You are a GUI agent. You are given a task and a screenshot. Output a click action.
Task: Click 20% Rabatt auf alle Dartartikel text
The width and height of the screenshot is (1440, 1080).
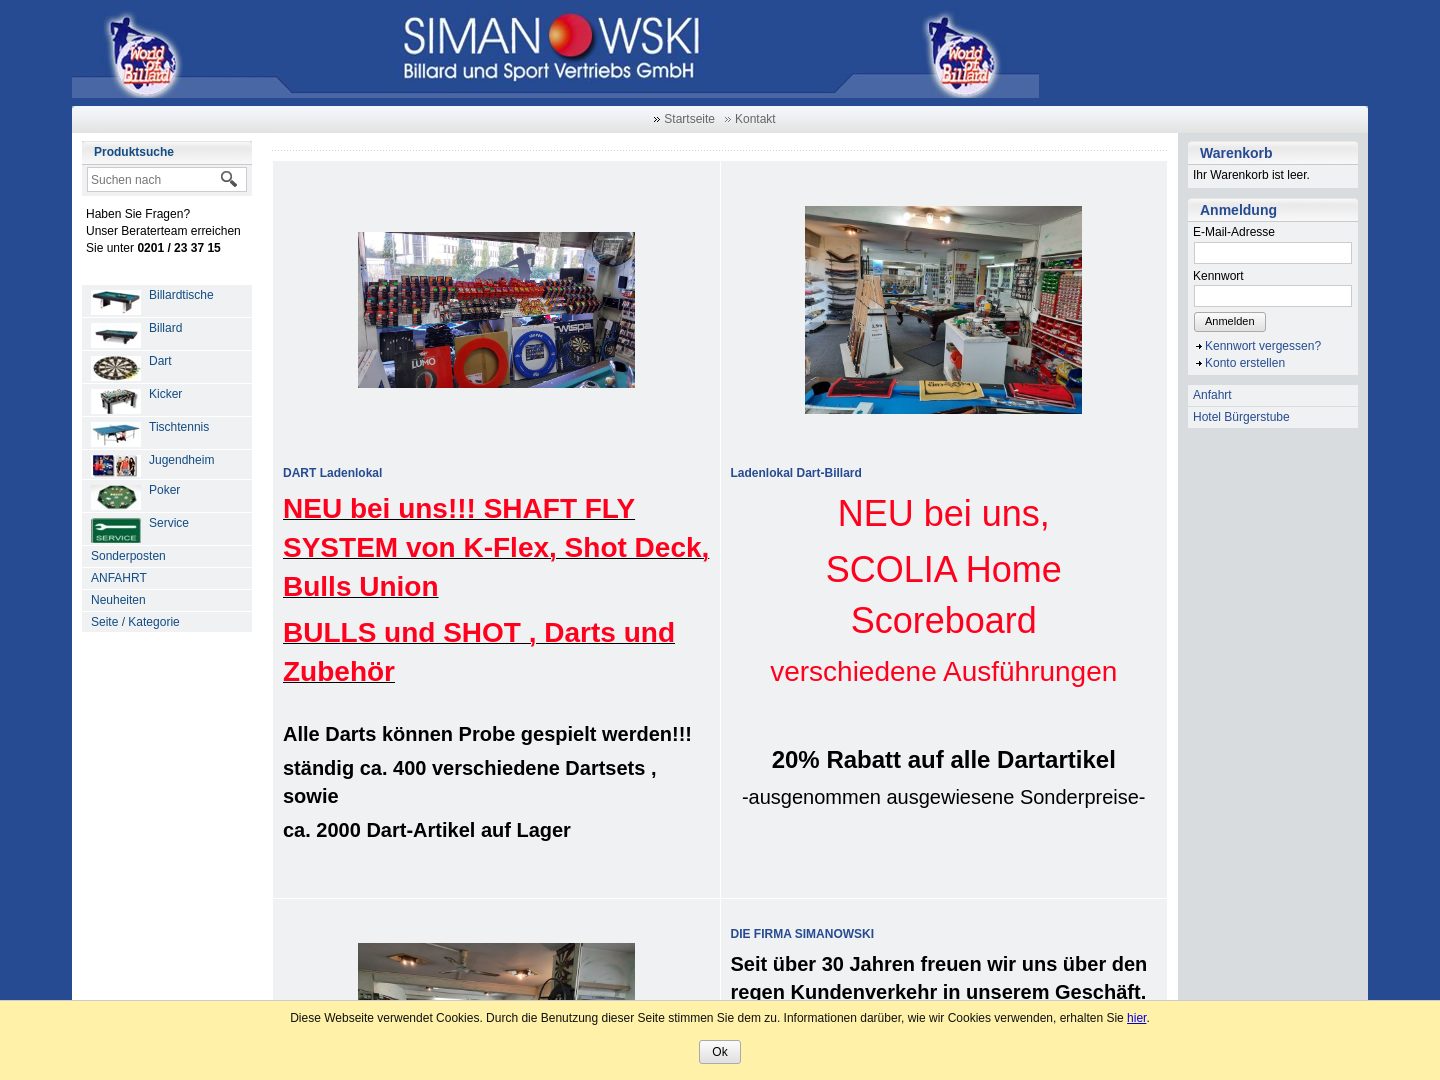(x=943, y=760)
